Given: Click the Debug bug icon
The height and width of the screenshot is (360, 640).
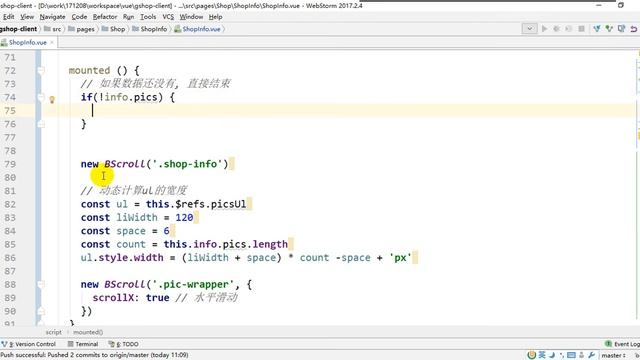Looking at the screenshot, I should point(556,29).
